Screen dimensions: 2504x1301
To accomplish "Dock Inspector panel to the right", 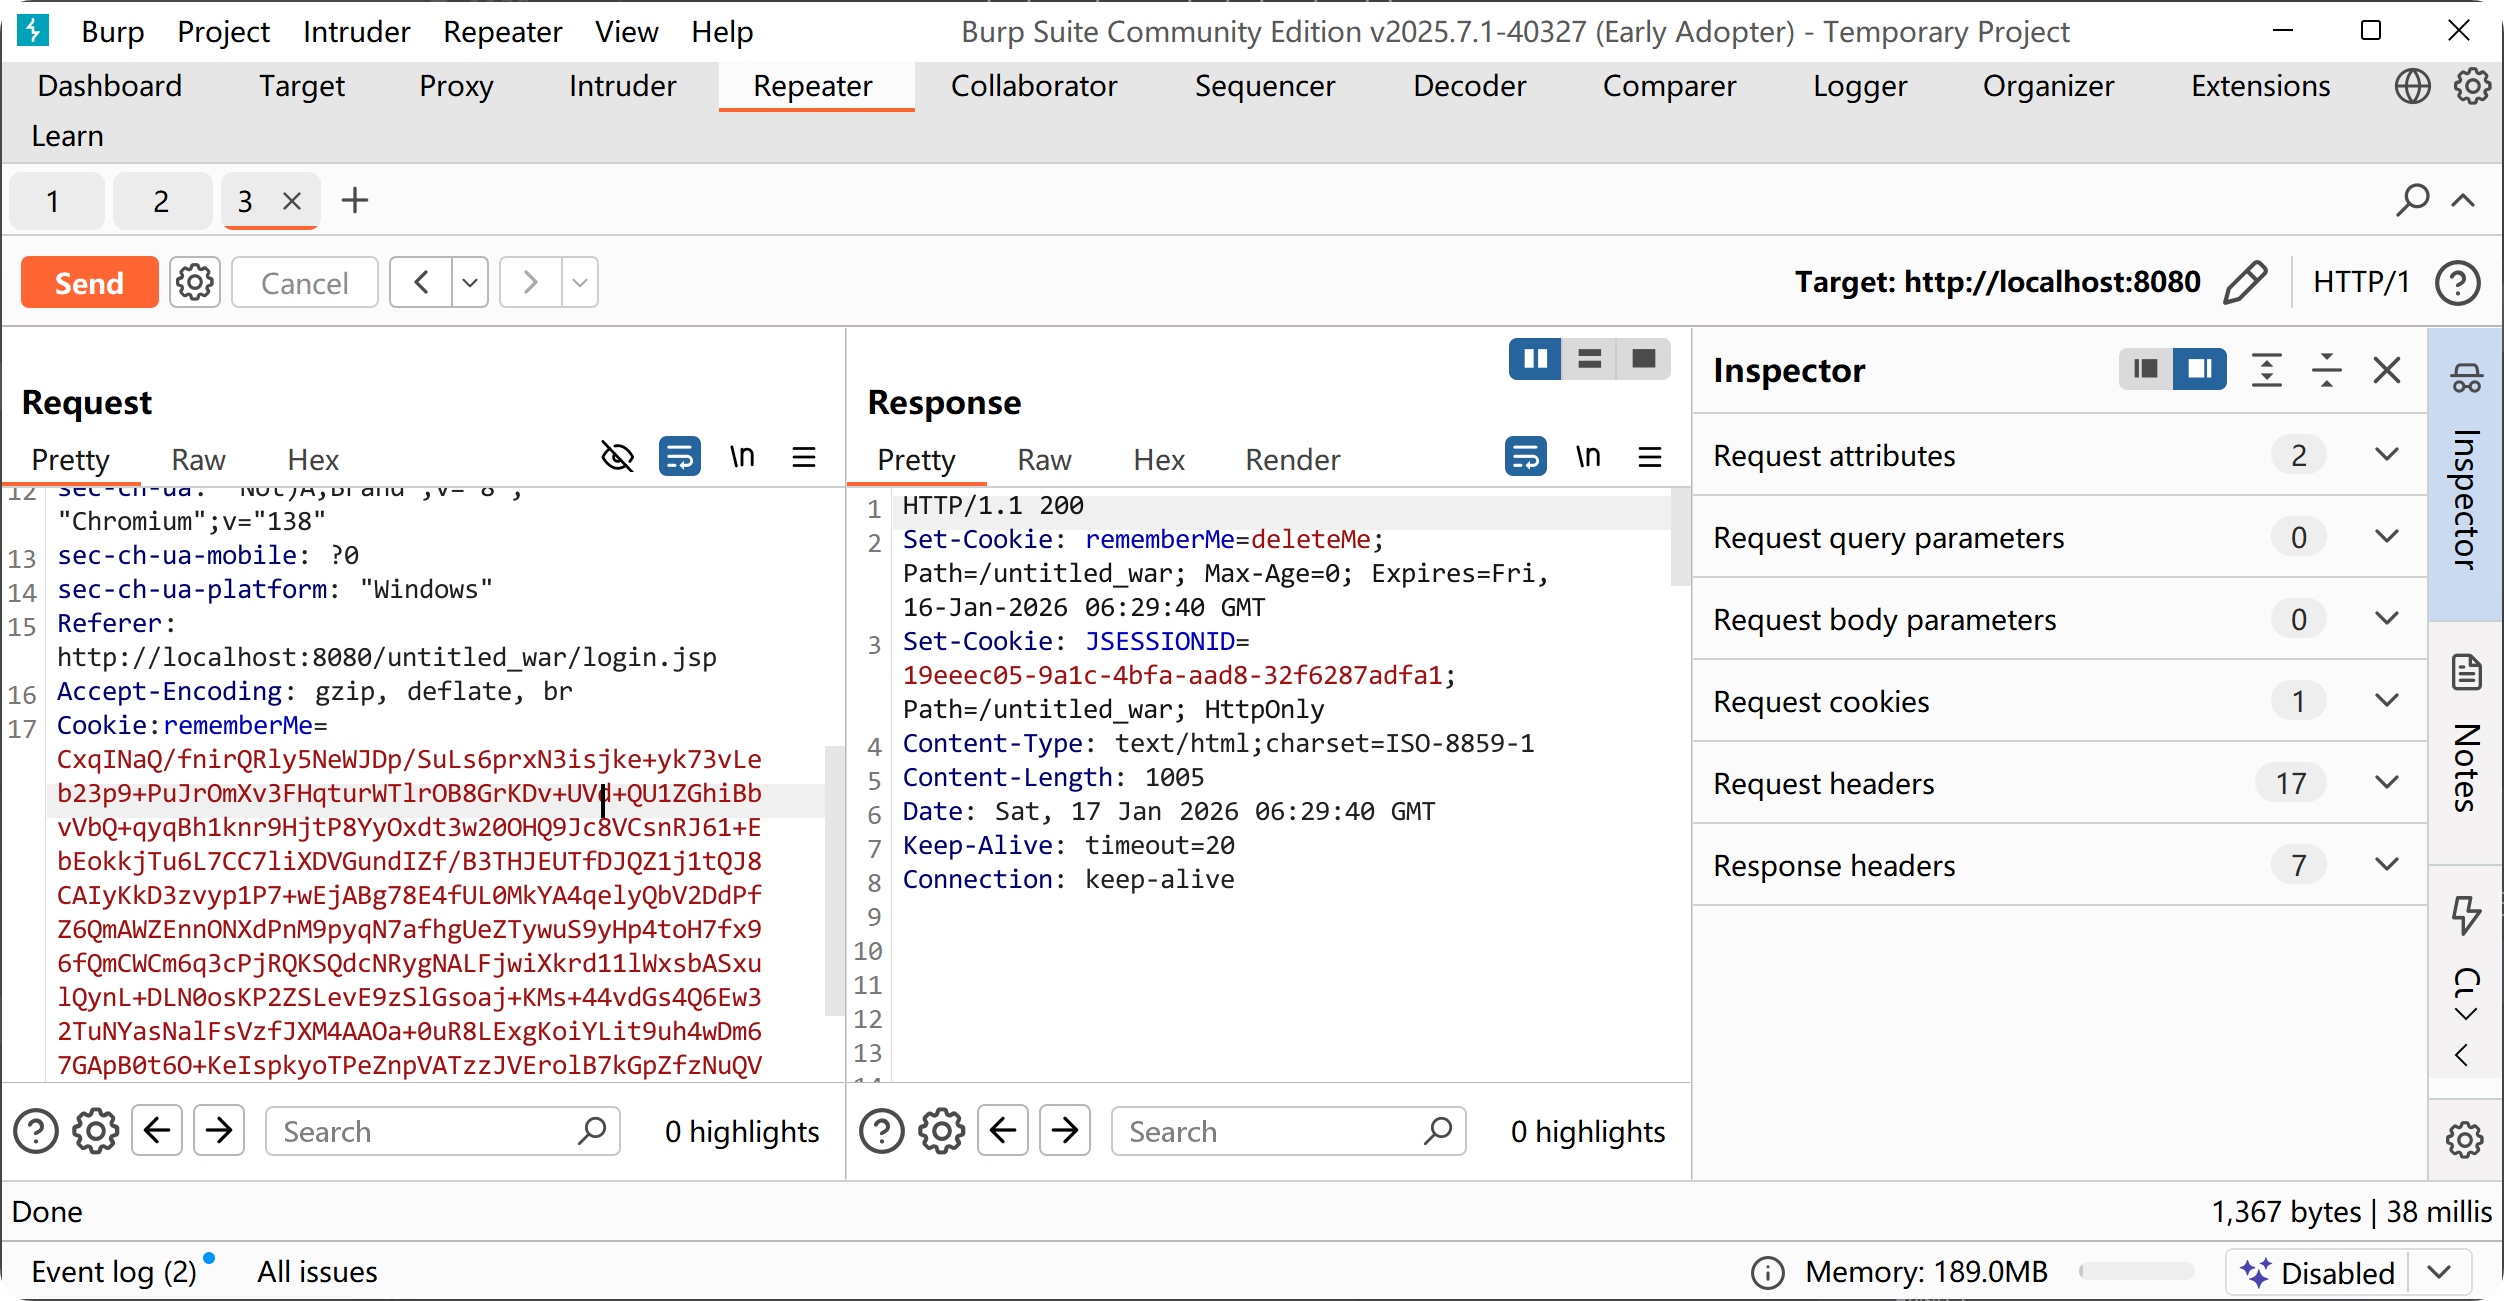I will [2199, 369].
